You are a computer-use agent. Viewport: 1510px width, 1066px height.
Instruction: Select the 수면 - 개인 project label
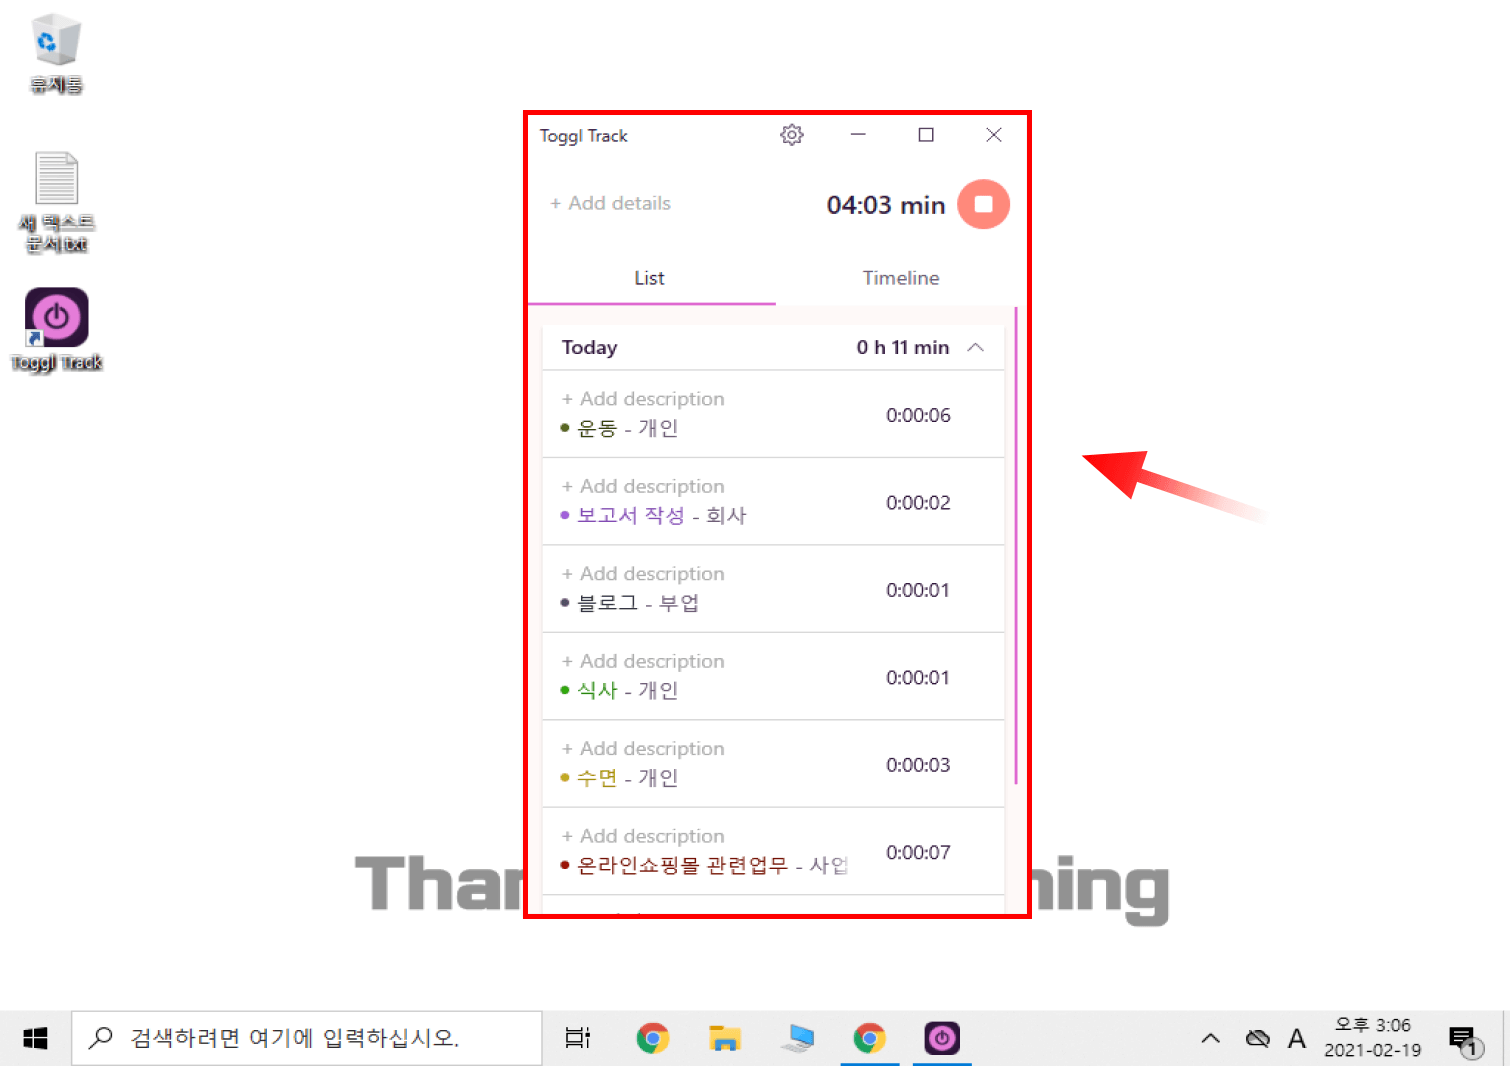[x=620, y=778]
